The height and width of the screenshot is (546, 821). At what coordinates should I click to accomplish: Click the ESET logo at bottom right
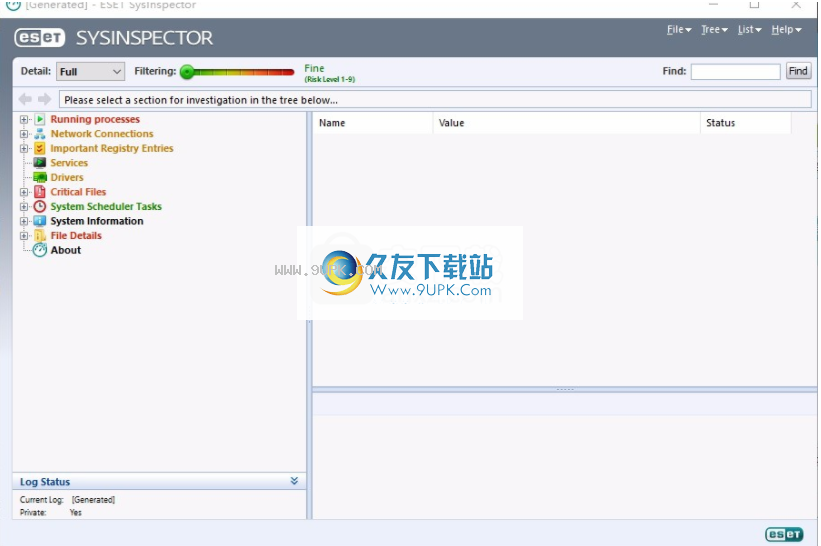click(784, 534)
